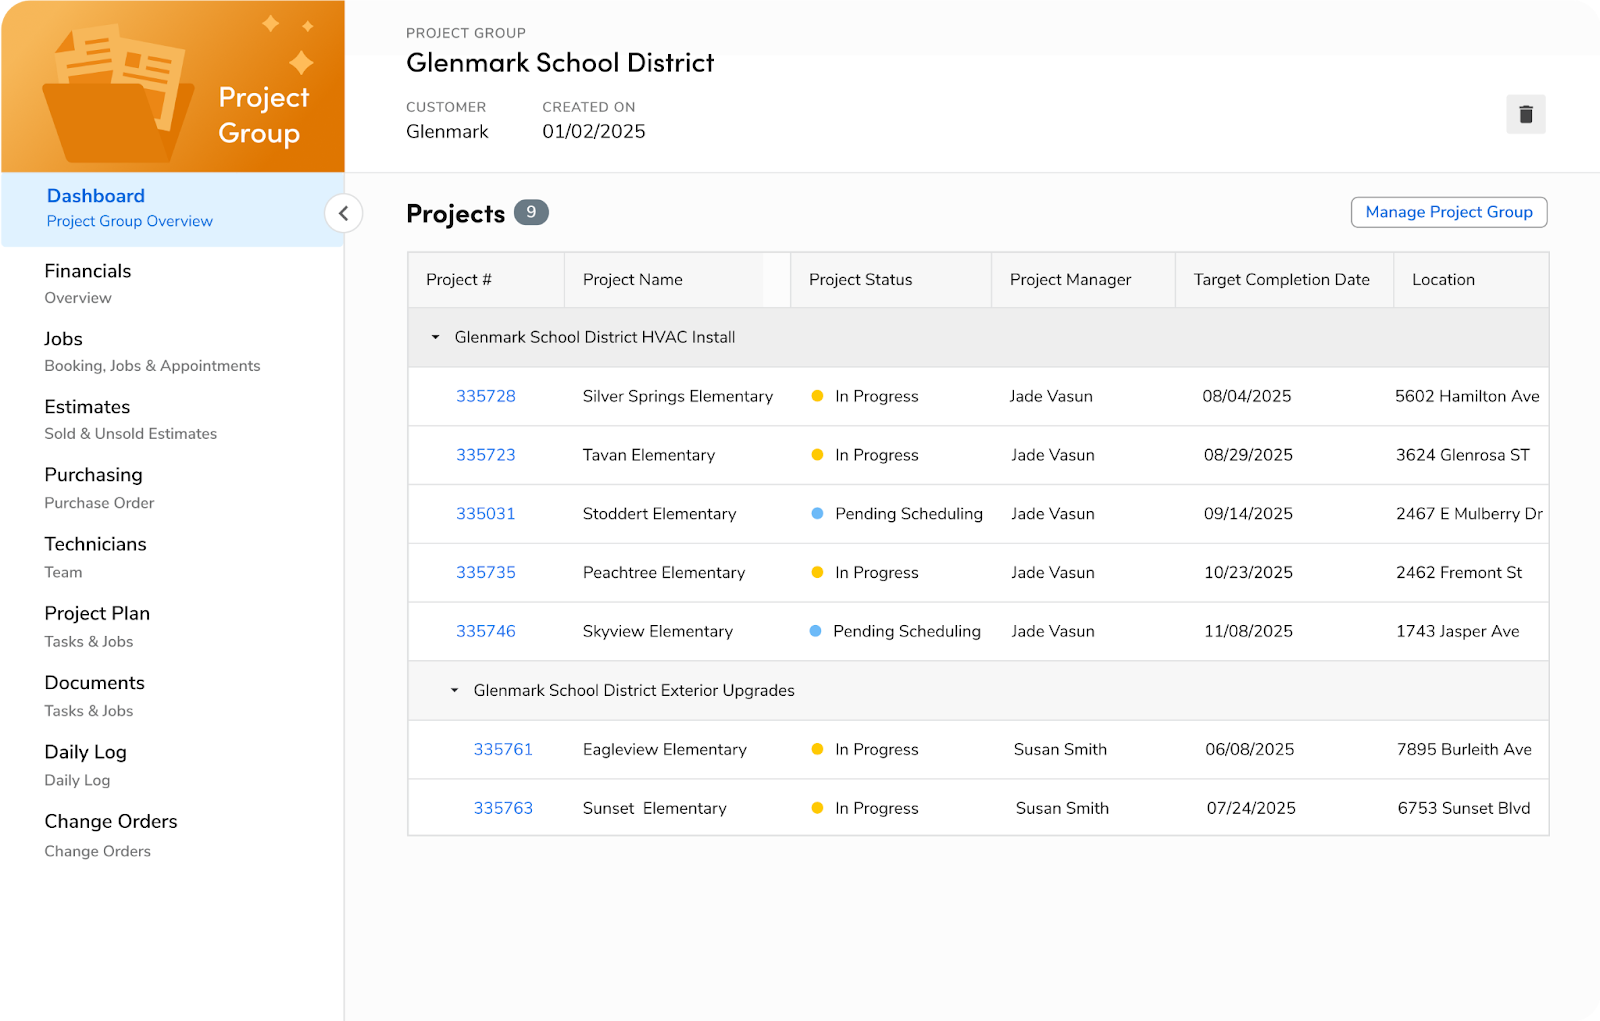The width and height of the screenshot is (1600, 1021).
Task: Click In Progress status for Tavan Elementary
Action: [x=865, y=455]
